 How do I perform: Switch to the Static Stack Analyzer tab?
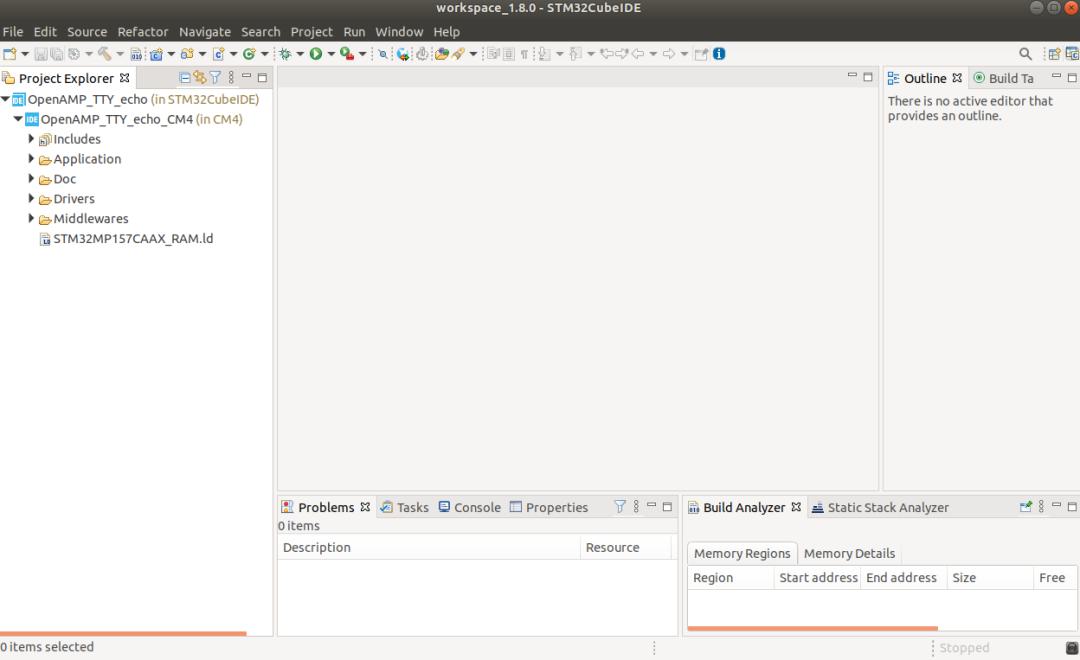(x=880, y=507)
